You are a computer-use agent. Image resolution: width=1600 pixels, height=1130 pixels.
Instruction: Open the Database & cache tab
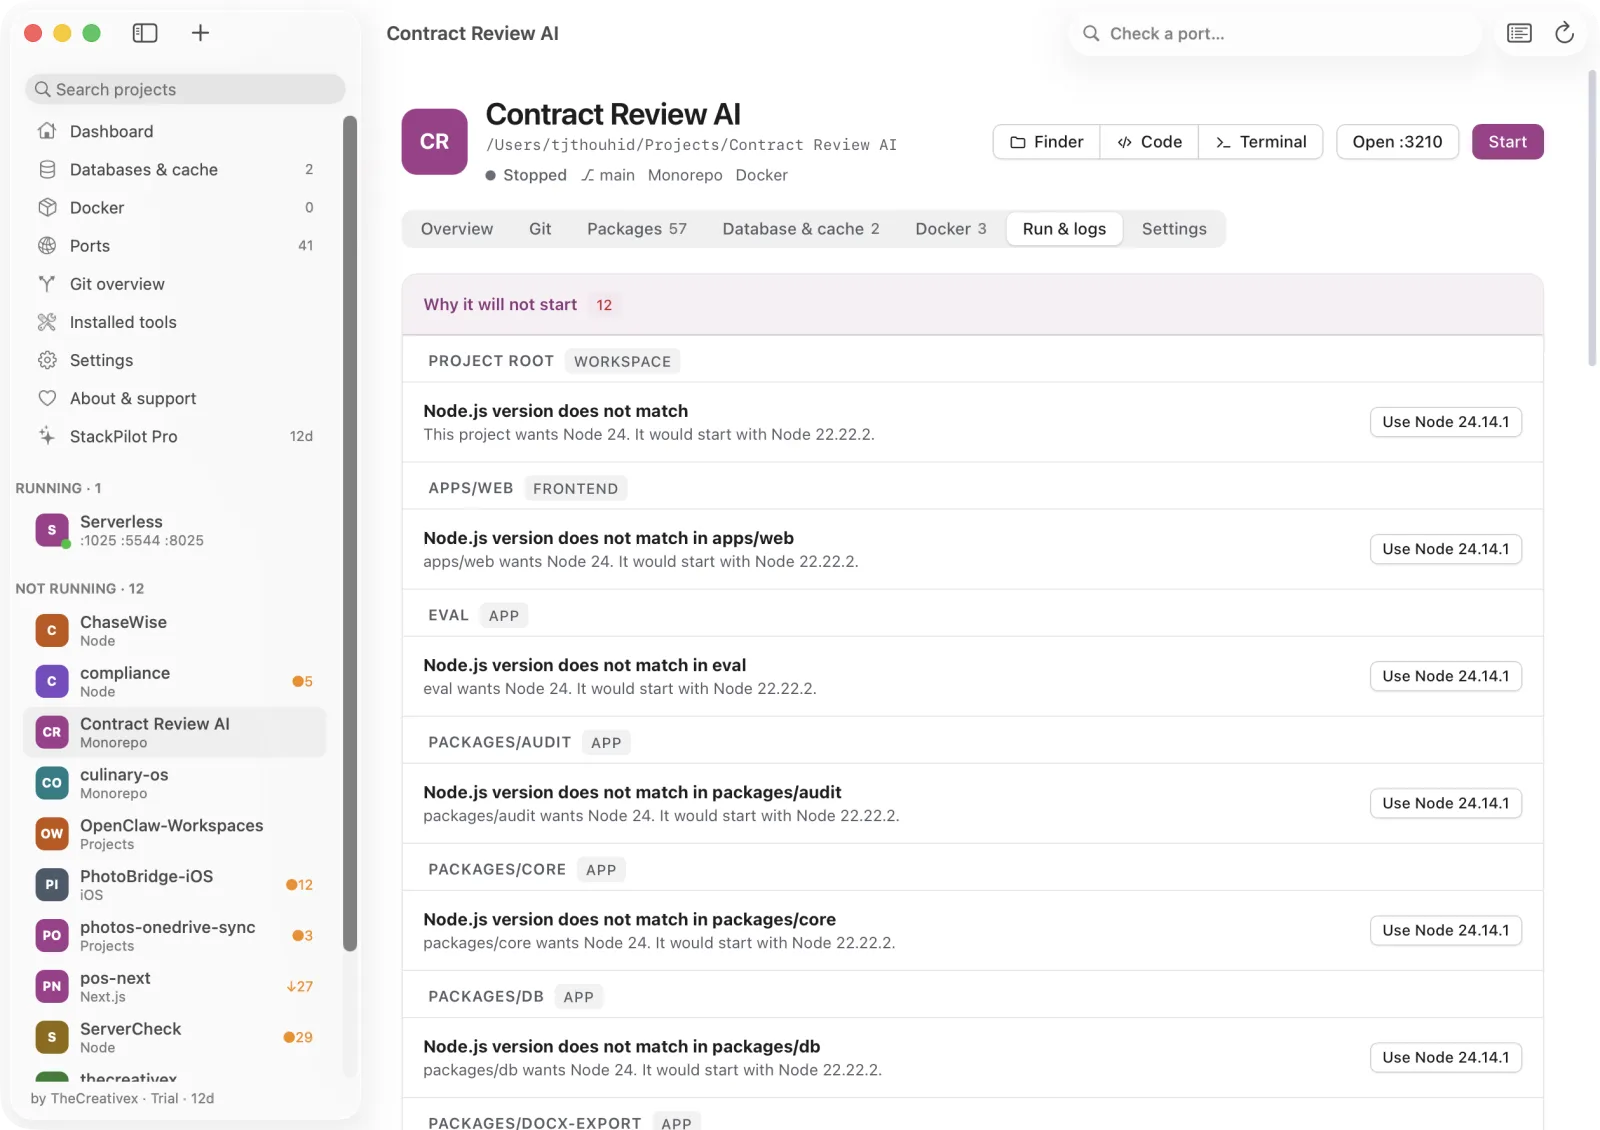pos(801,229)
